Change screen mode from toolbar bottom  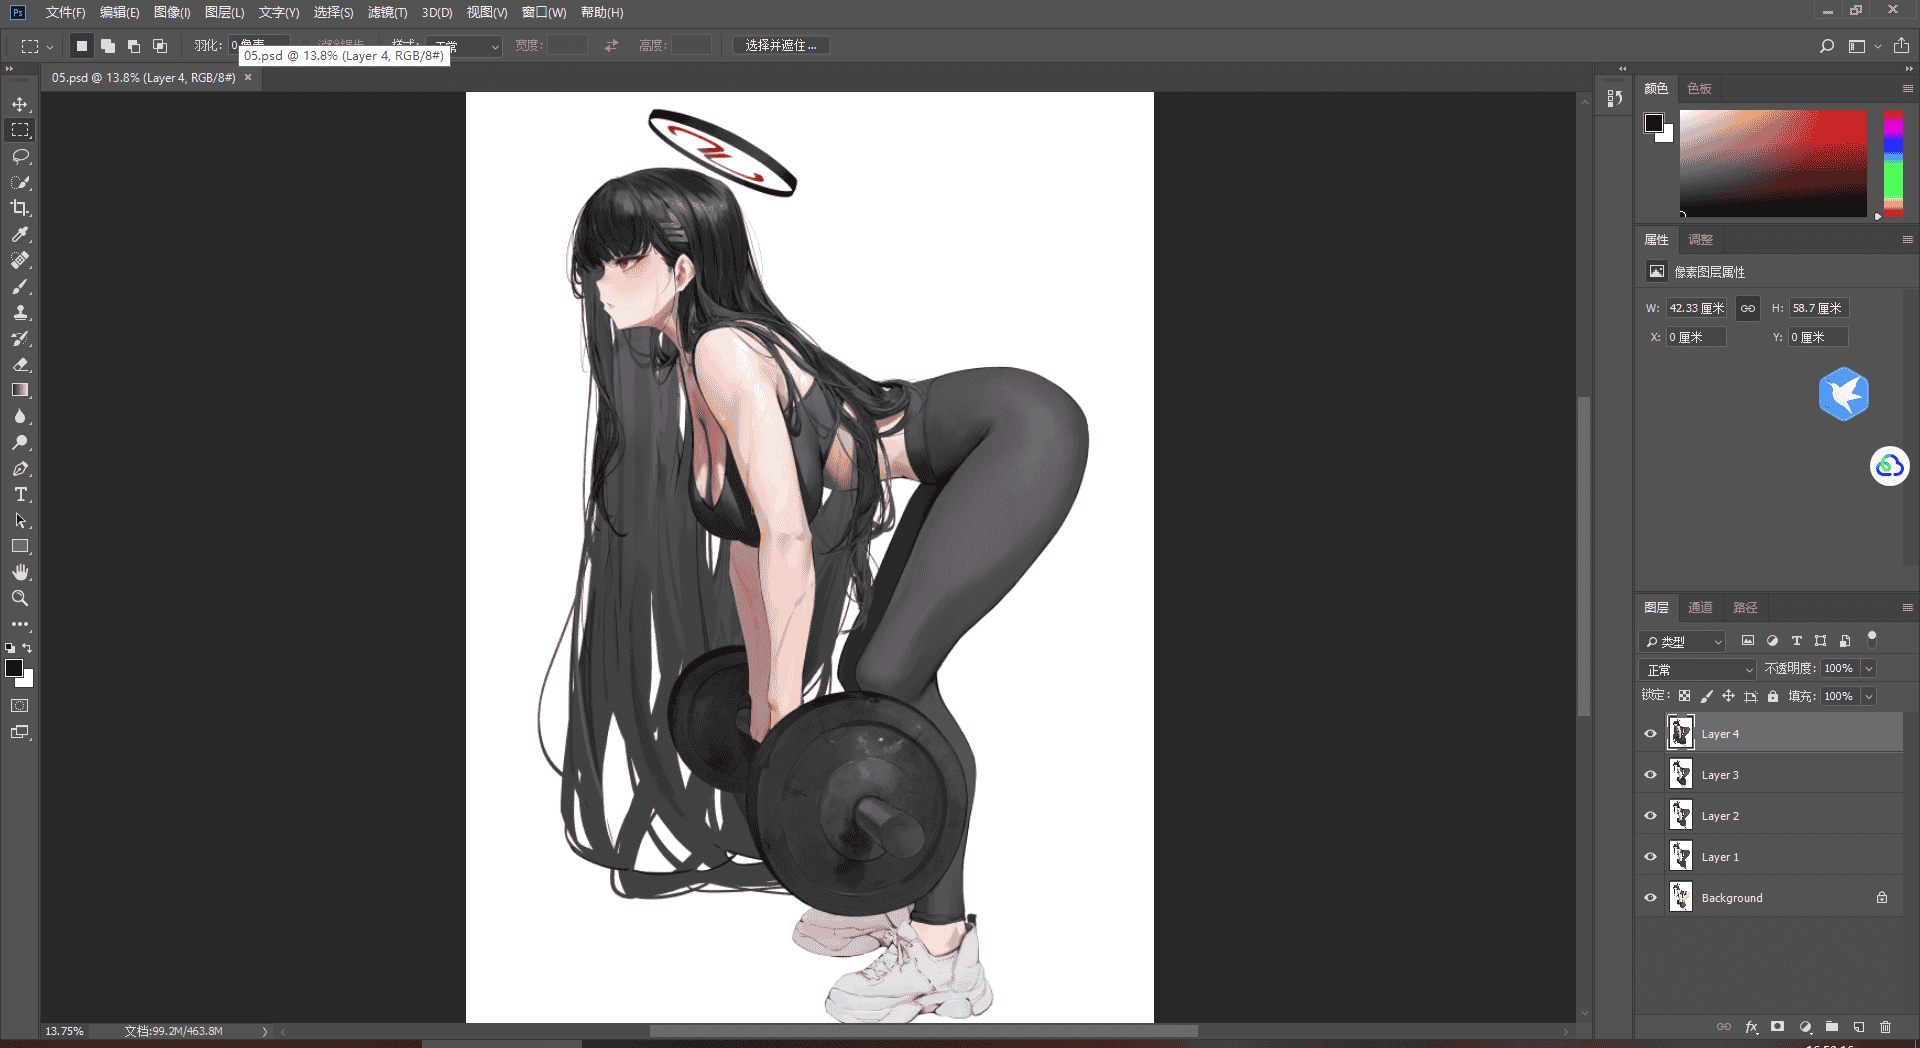click(20, 732)
